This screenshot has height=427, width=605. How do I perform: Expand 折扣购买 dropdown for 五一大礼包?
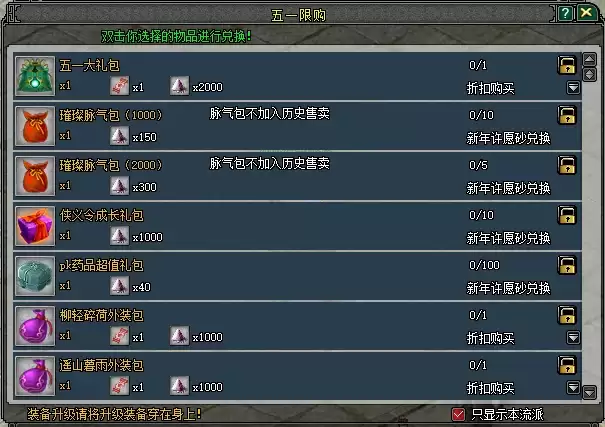click(x=573, y=88)
